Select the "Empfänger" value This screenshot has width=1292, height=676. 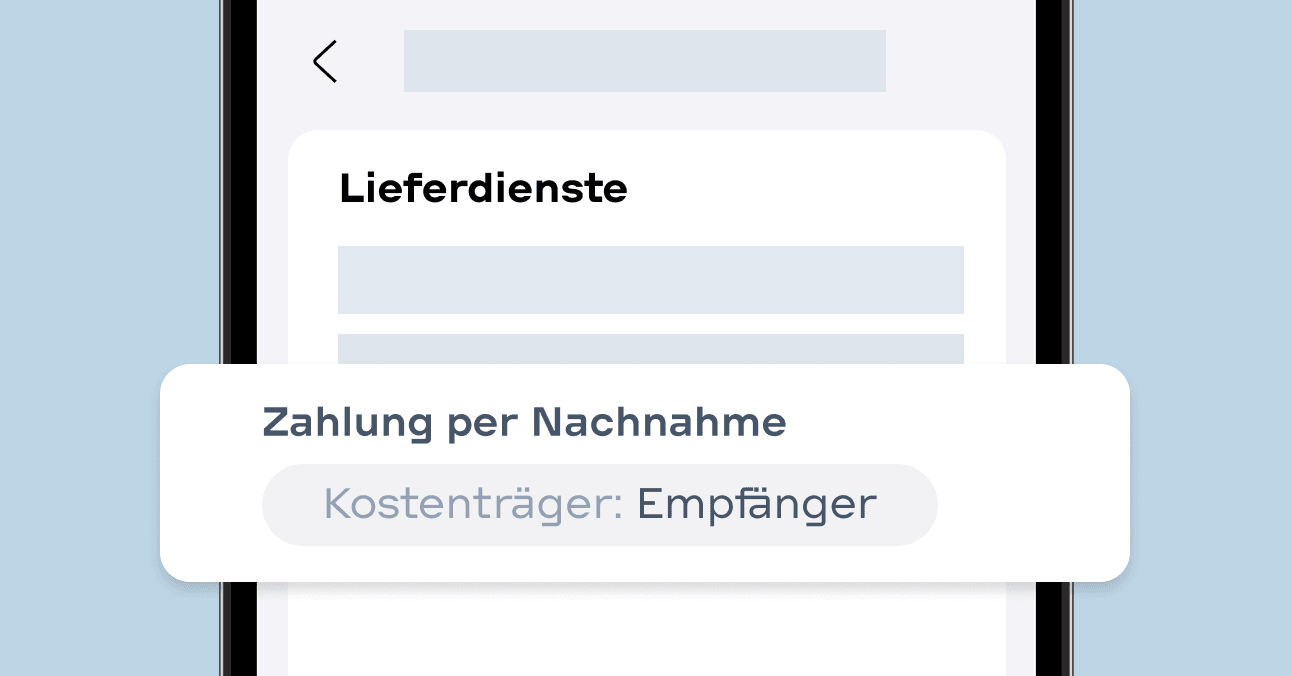[756, 505]
